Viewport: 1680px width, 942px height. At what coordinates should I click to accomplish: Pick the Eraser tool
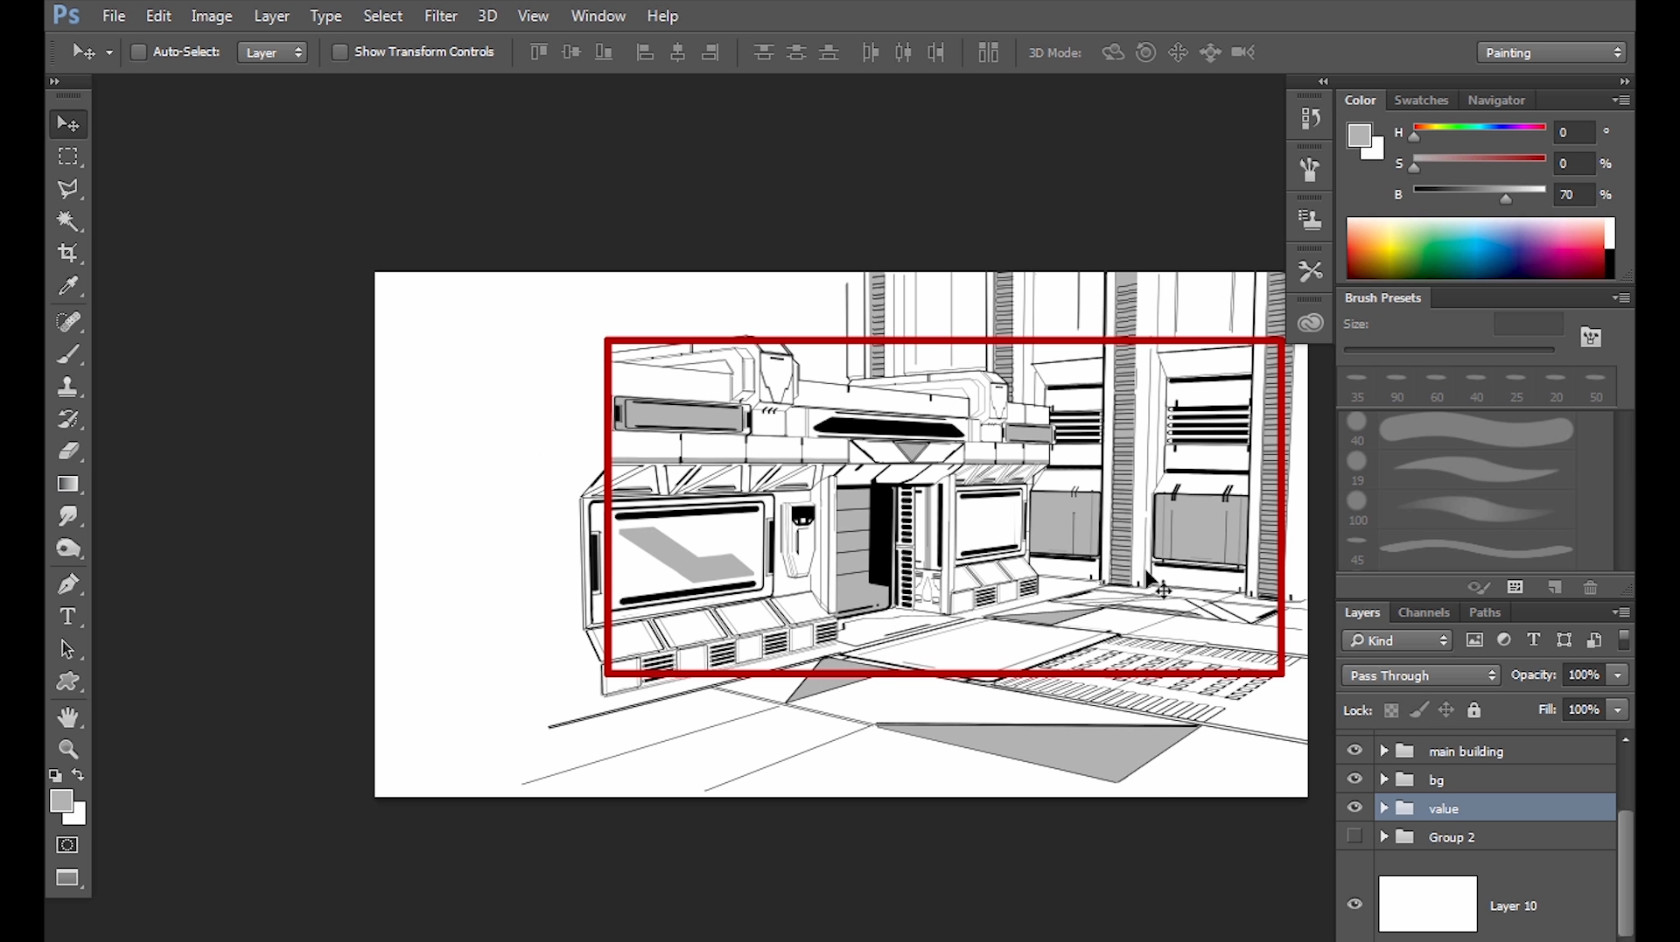pos(67,451)
